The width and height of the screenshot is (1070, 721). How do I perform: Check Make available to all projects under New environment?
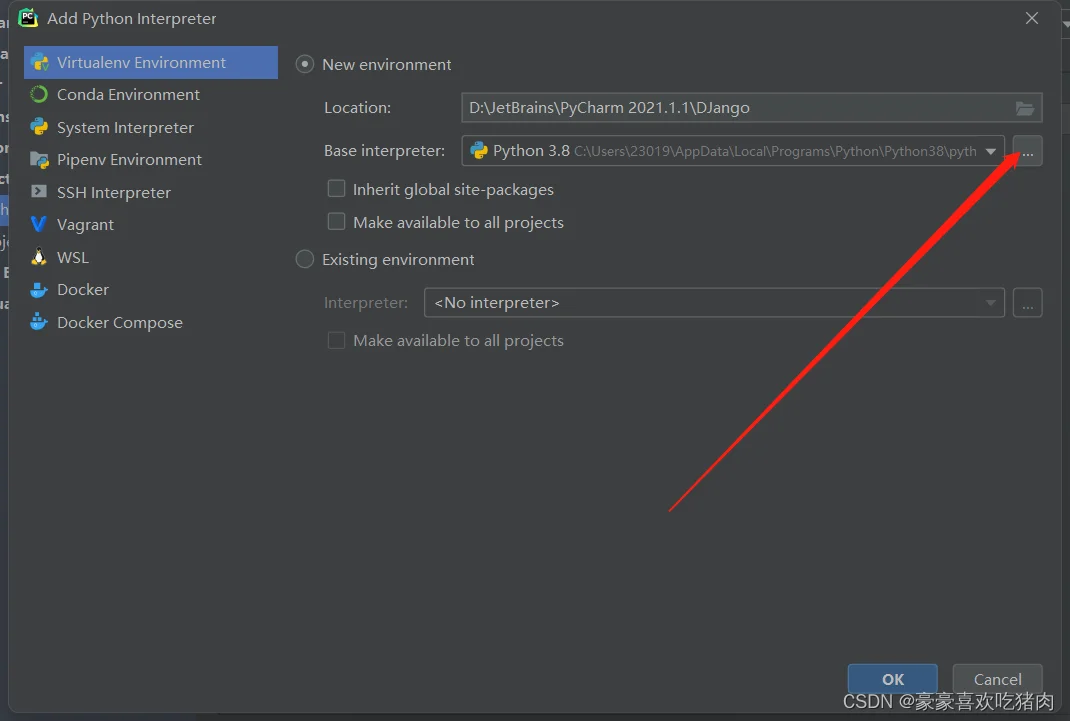click(x=336, y=222)
